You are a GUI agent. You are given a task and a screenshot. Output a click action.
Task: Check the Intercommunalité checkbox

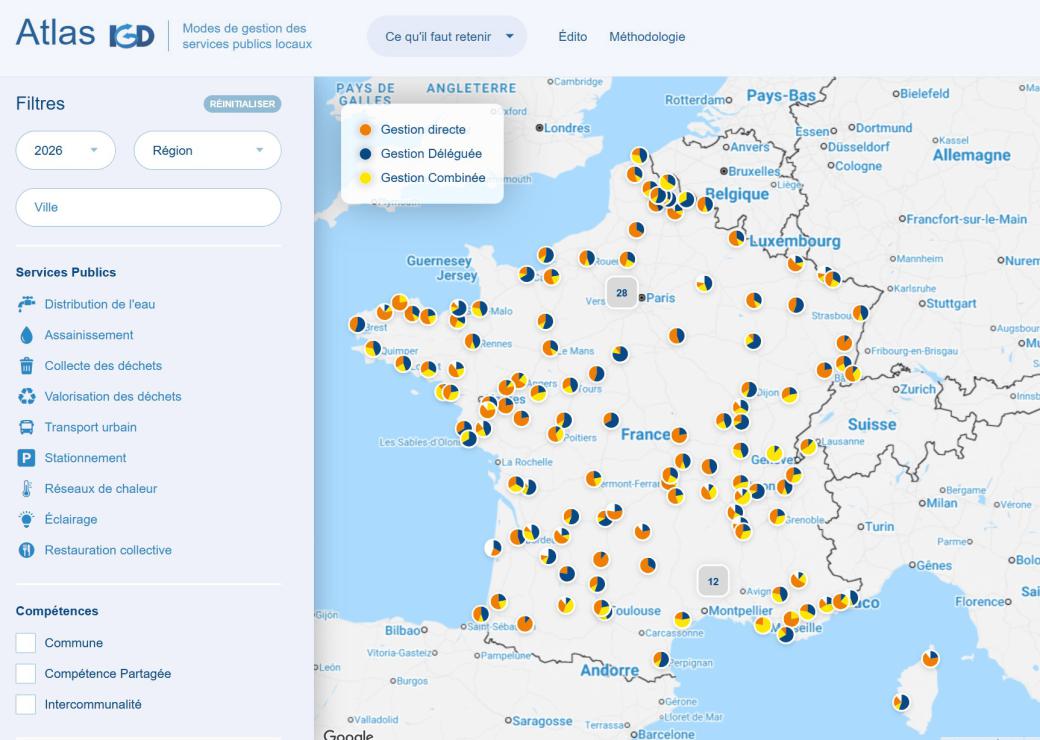pyautogui.click(x=26, y=704)
